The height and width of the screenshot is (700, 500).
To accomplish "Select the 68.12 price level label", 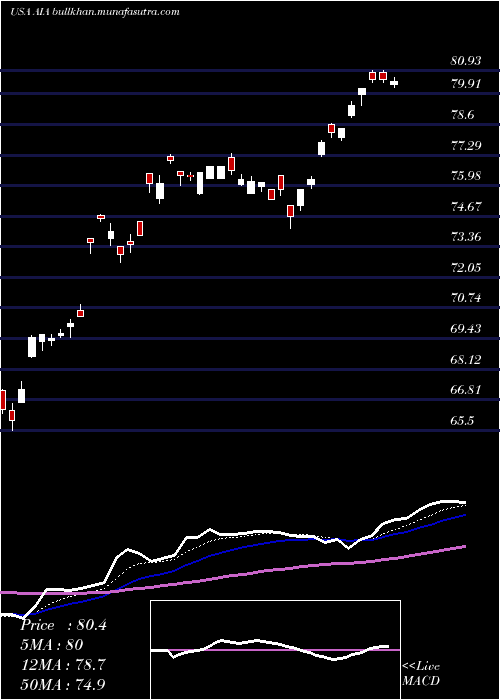I will (x=466, y=360).
